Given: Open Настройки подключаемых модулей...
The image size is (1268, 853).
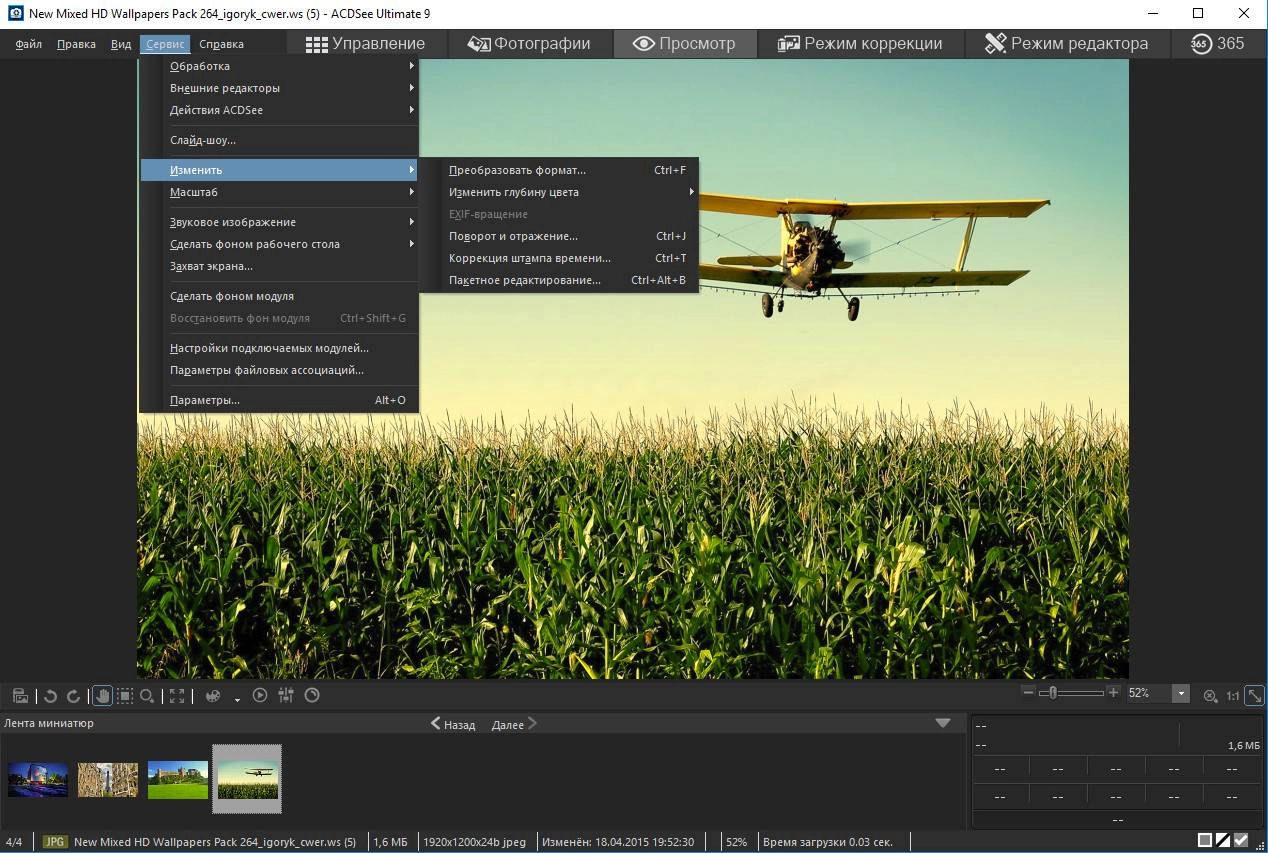Looking at the screenshot, I should [279, 348].
